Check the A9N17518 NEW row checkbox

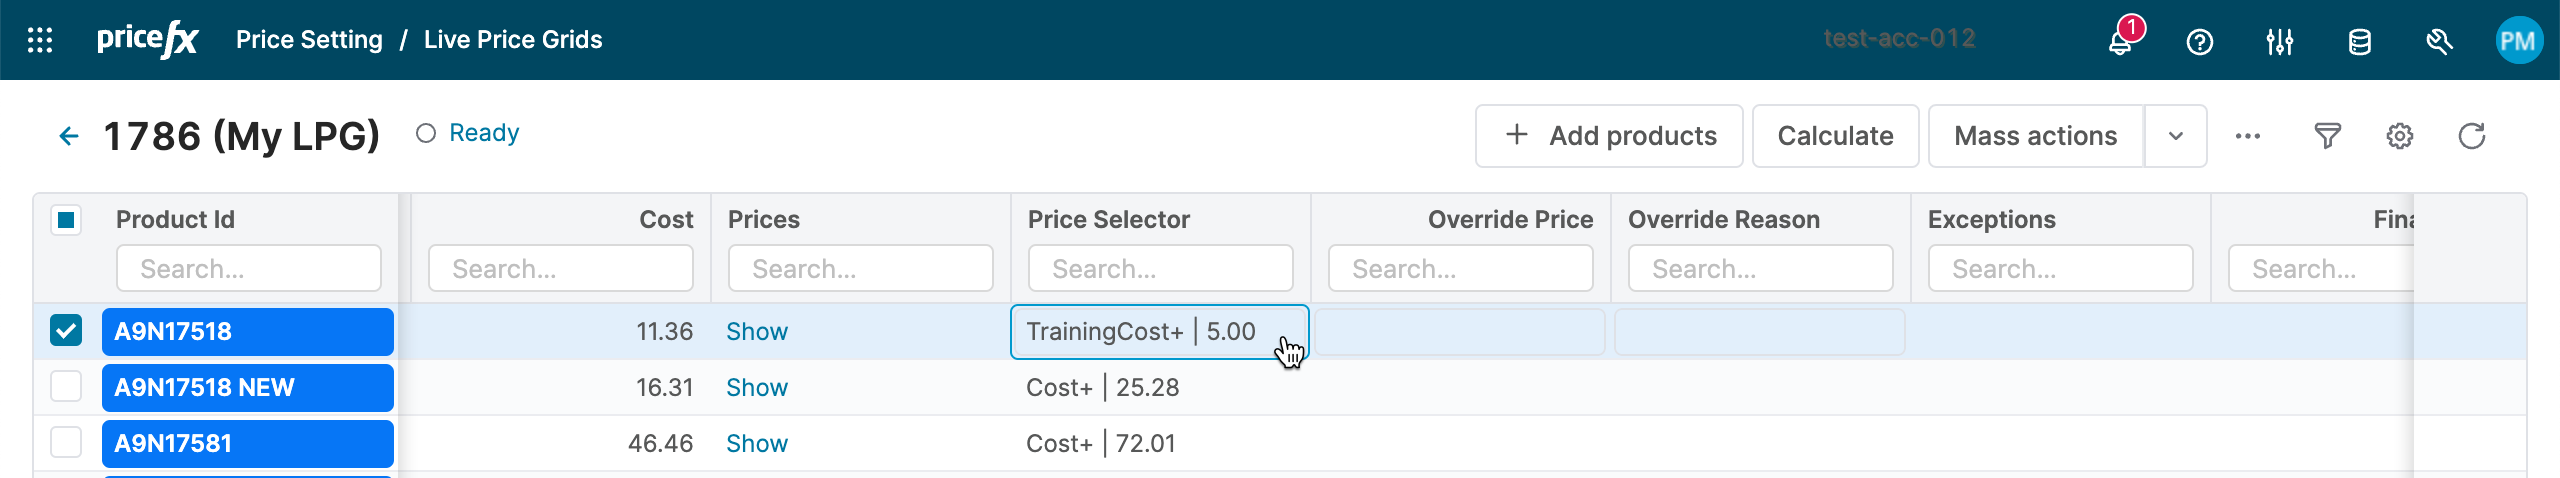pos(66,386)
